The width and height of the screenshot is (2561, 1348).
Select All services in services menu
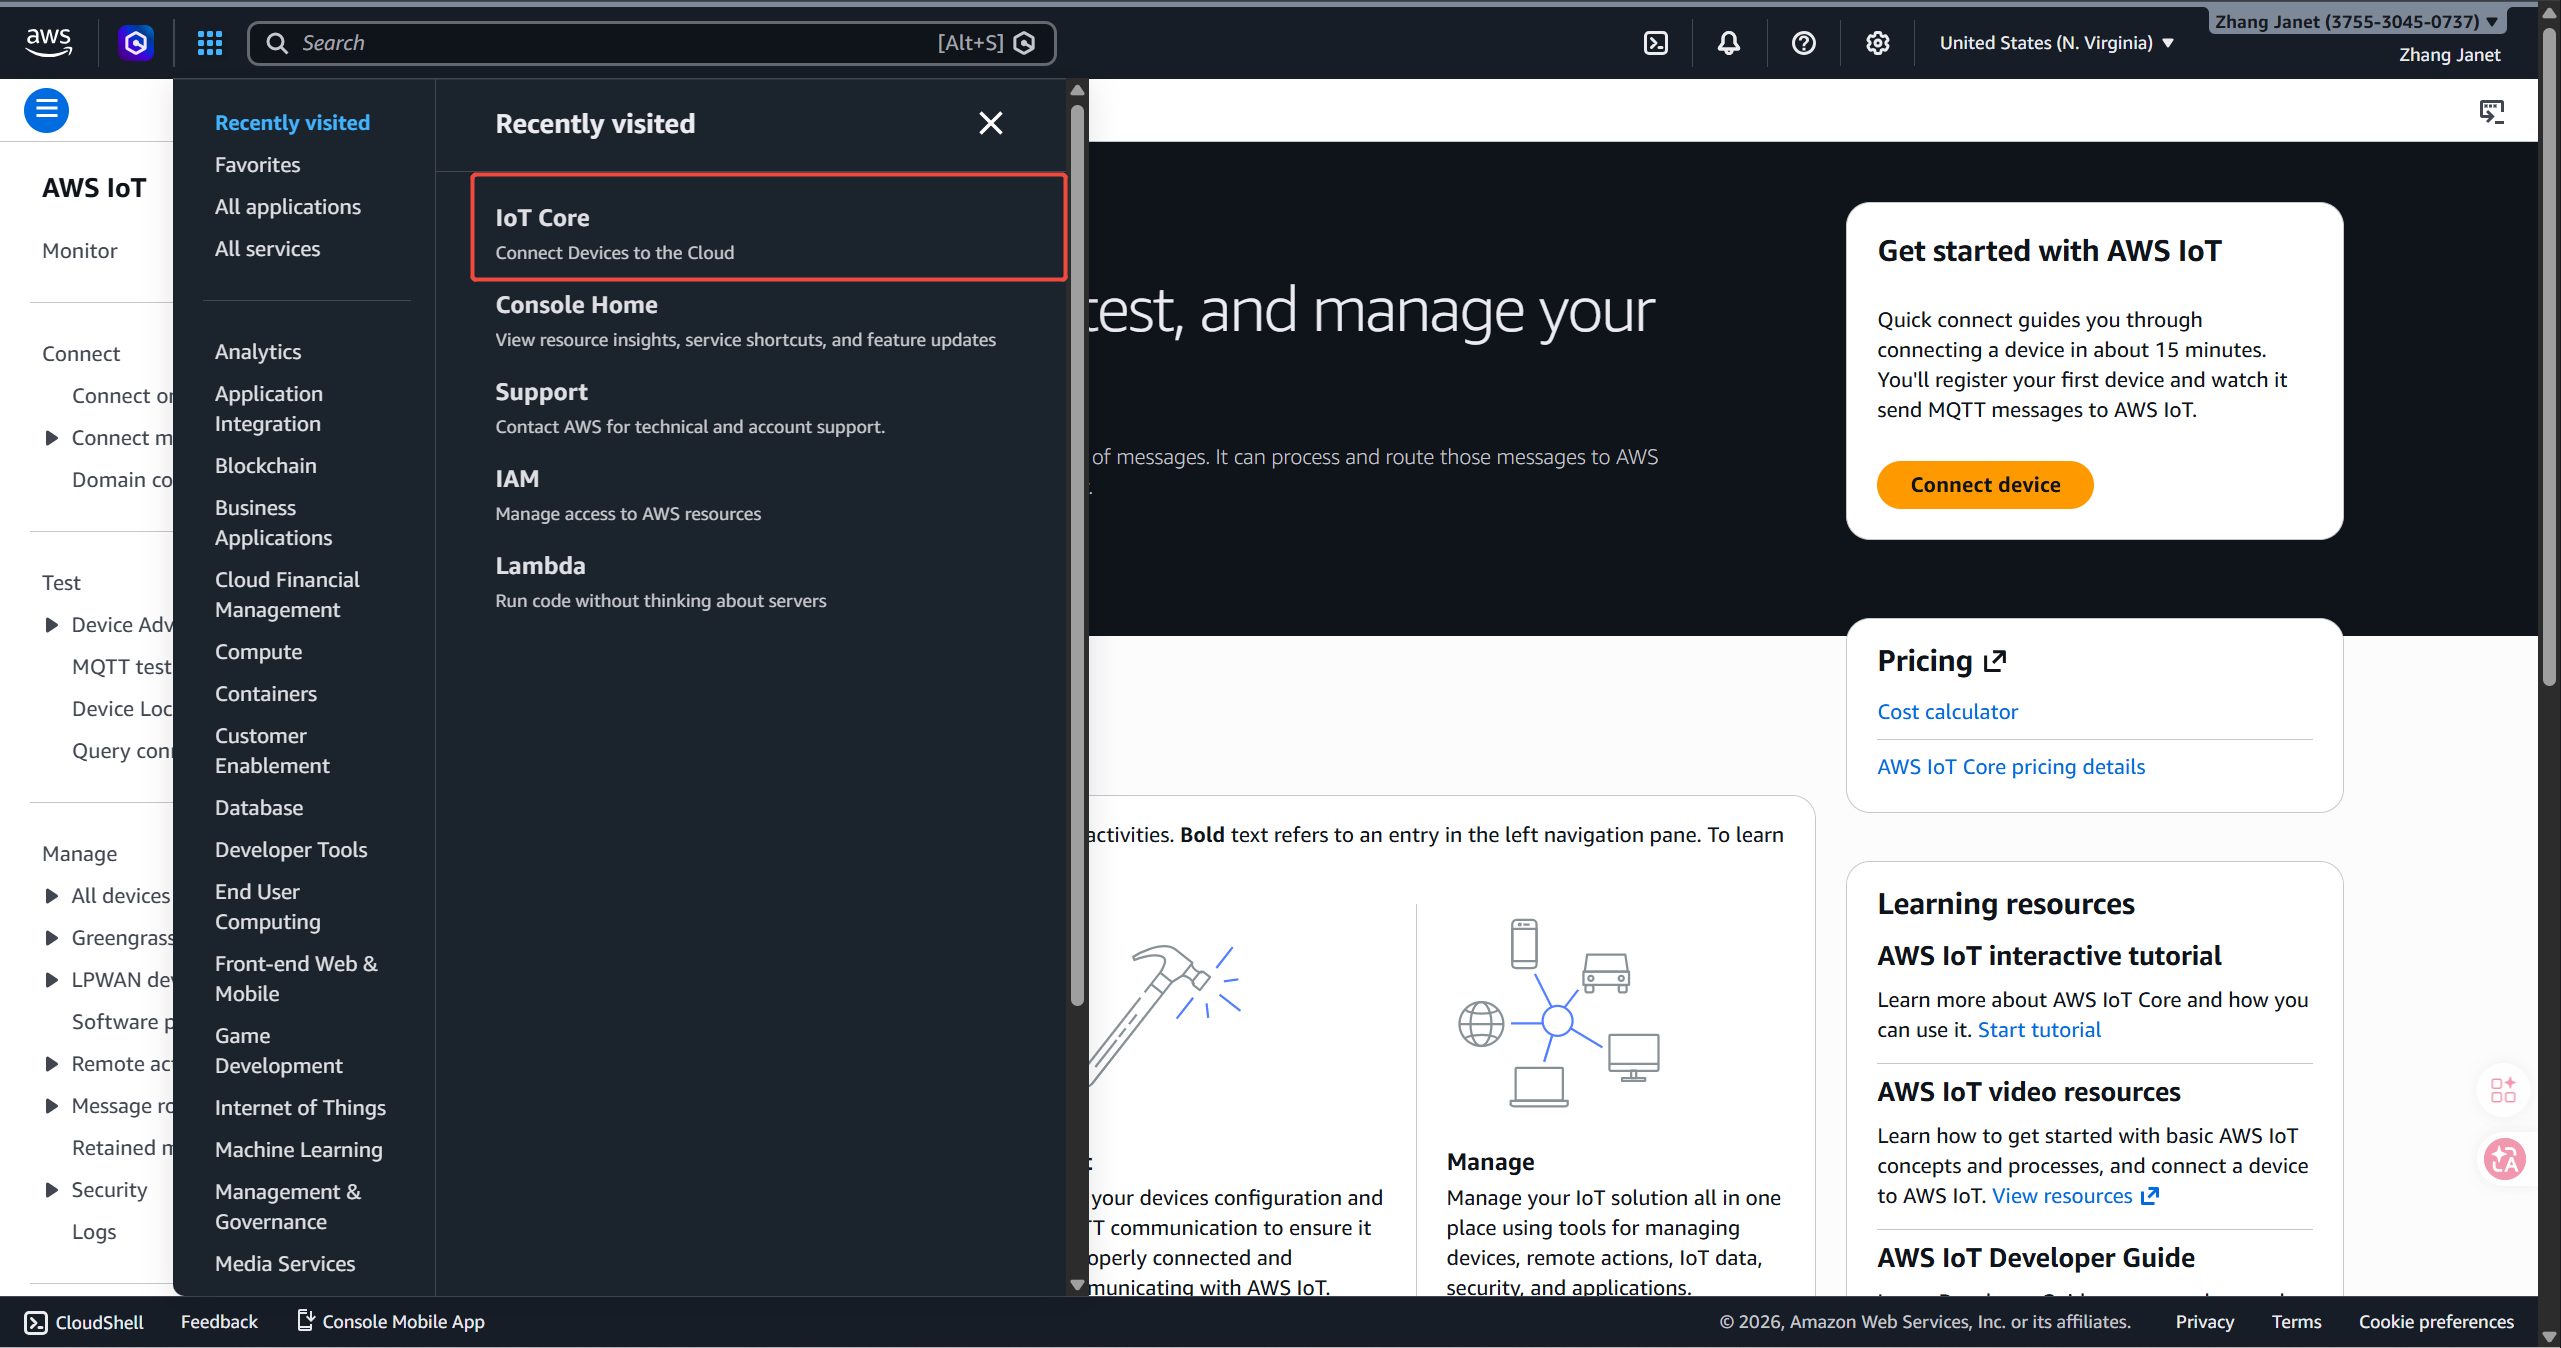click(267, 249)
